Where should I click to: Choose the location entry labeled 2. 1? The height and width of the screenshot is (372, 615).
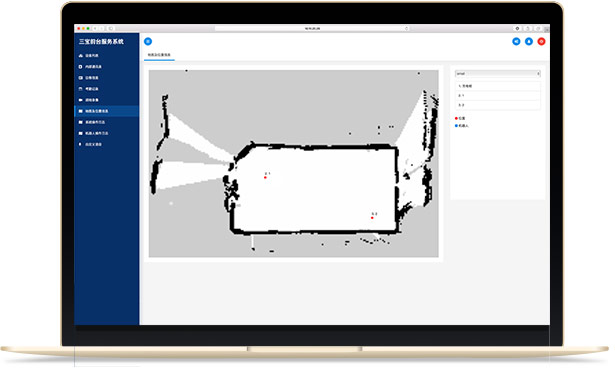pyautogui.click(x=498, y=96)
